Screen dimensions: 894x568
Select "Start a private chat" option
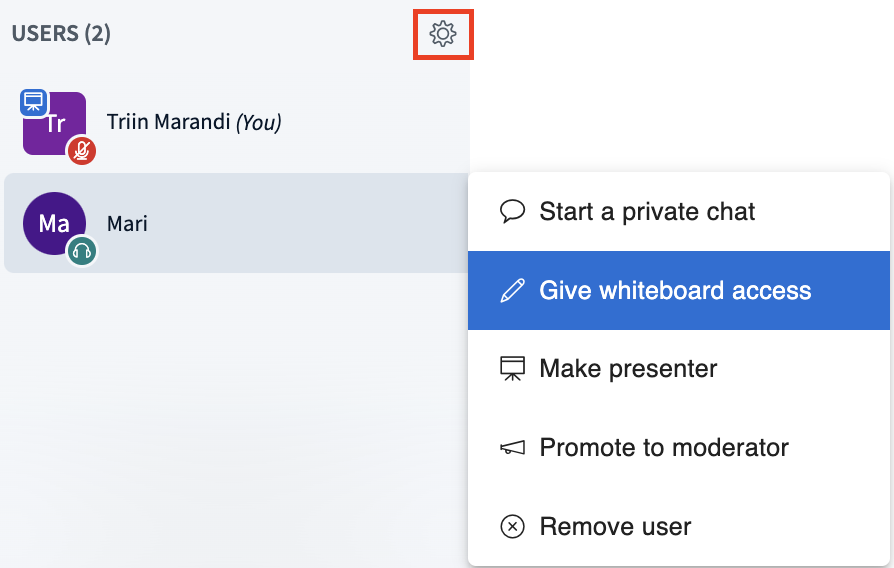(647, 212)
